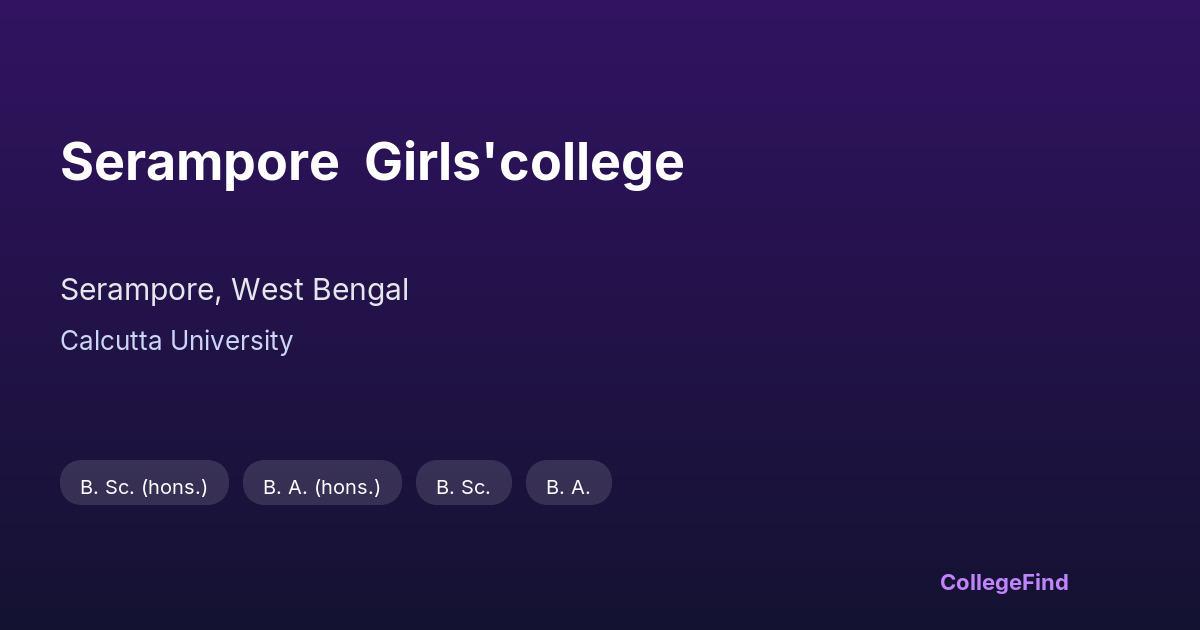
Task: Click the Find part of the CollegeFind logo
Action: [x=1047, y=583]
